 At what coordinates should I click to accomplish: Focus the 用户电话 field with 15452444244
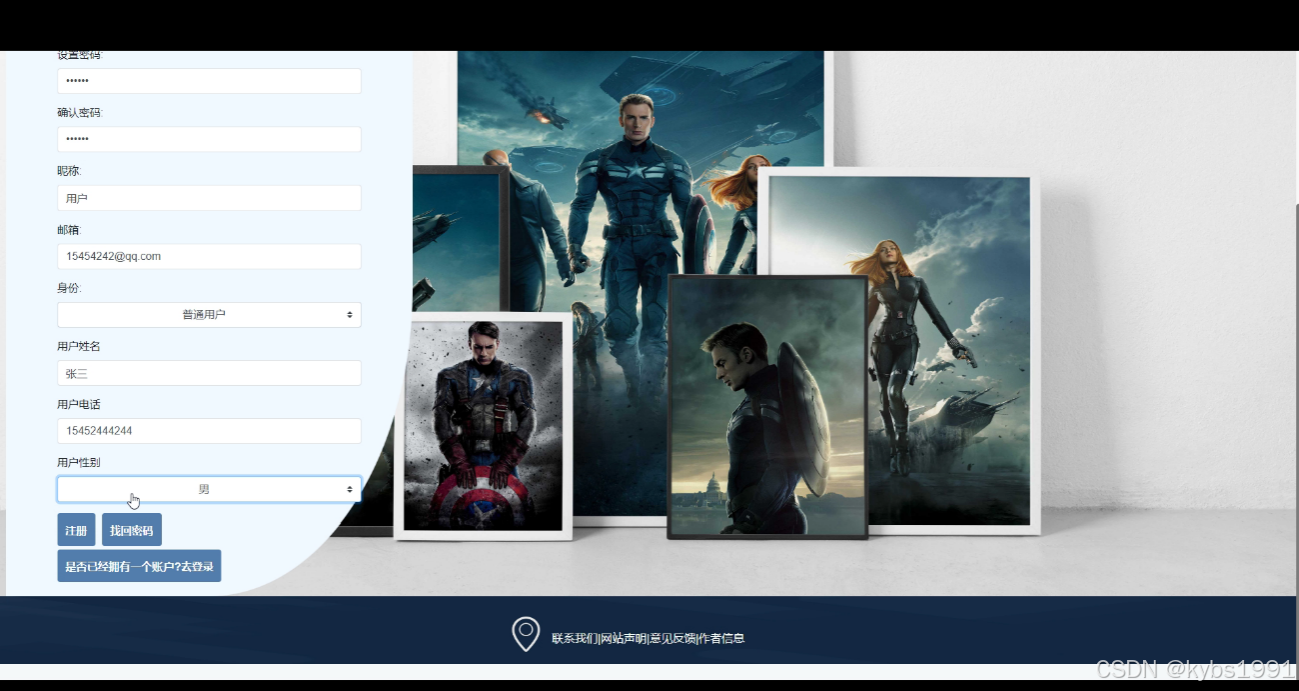[x=209, y=431]
